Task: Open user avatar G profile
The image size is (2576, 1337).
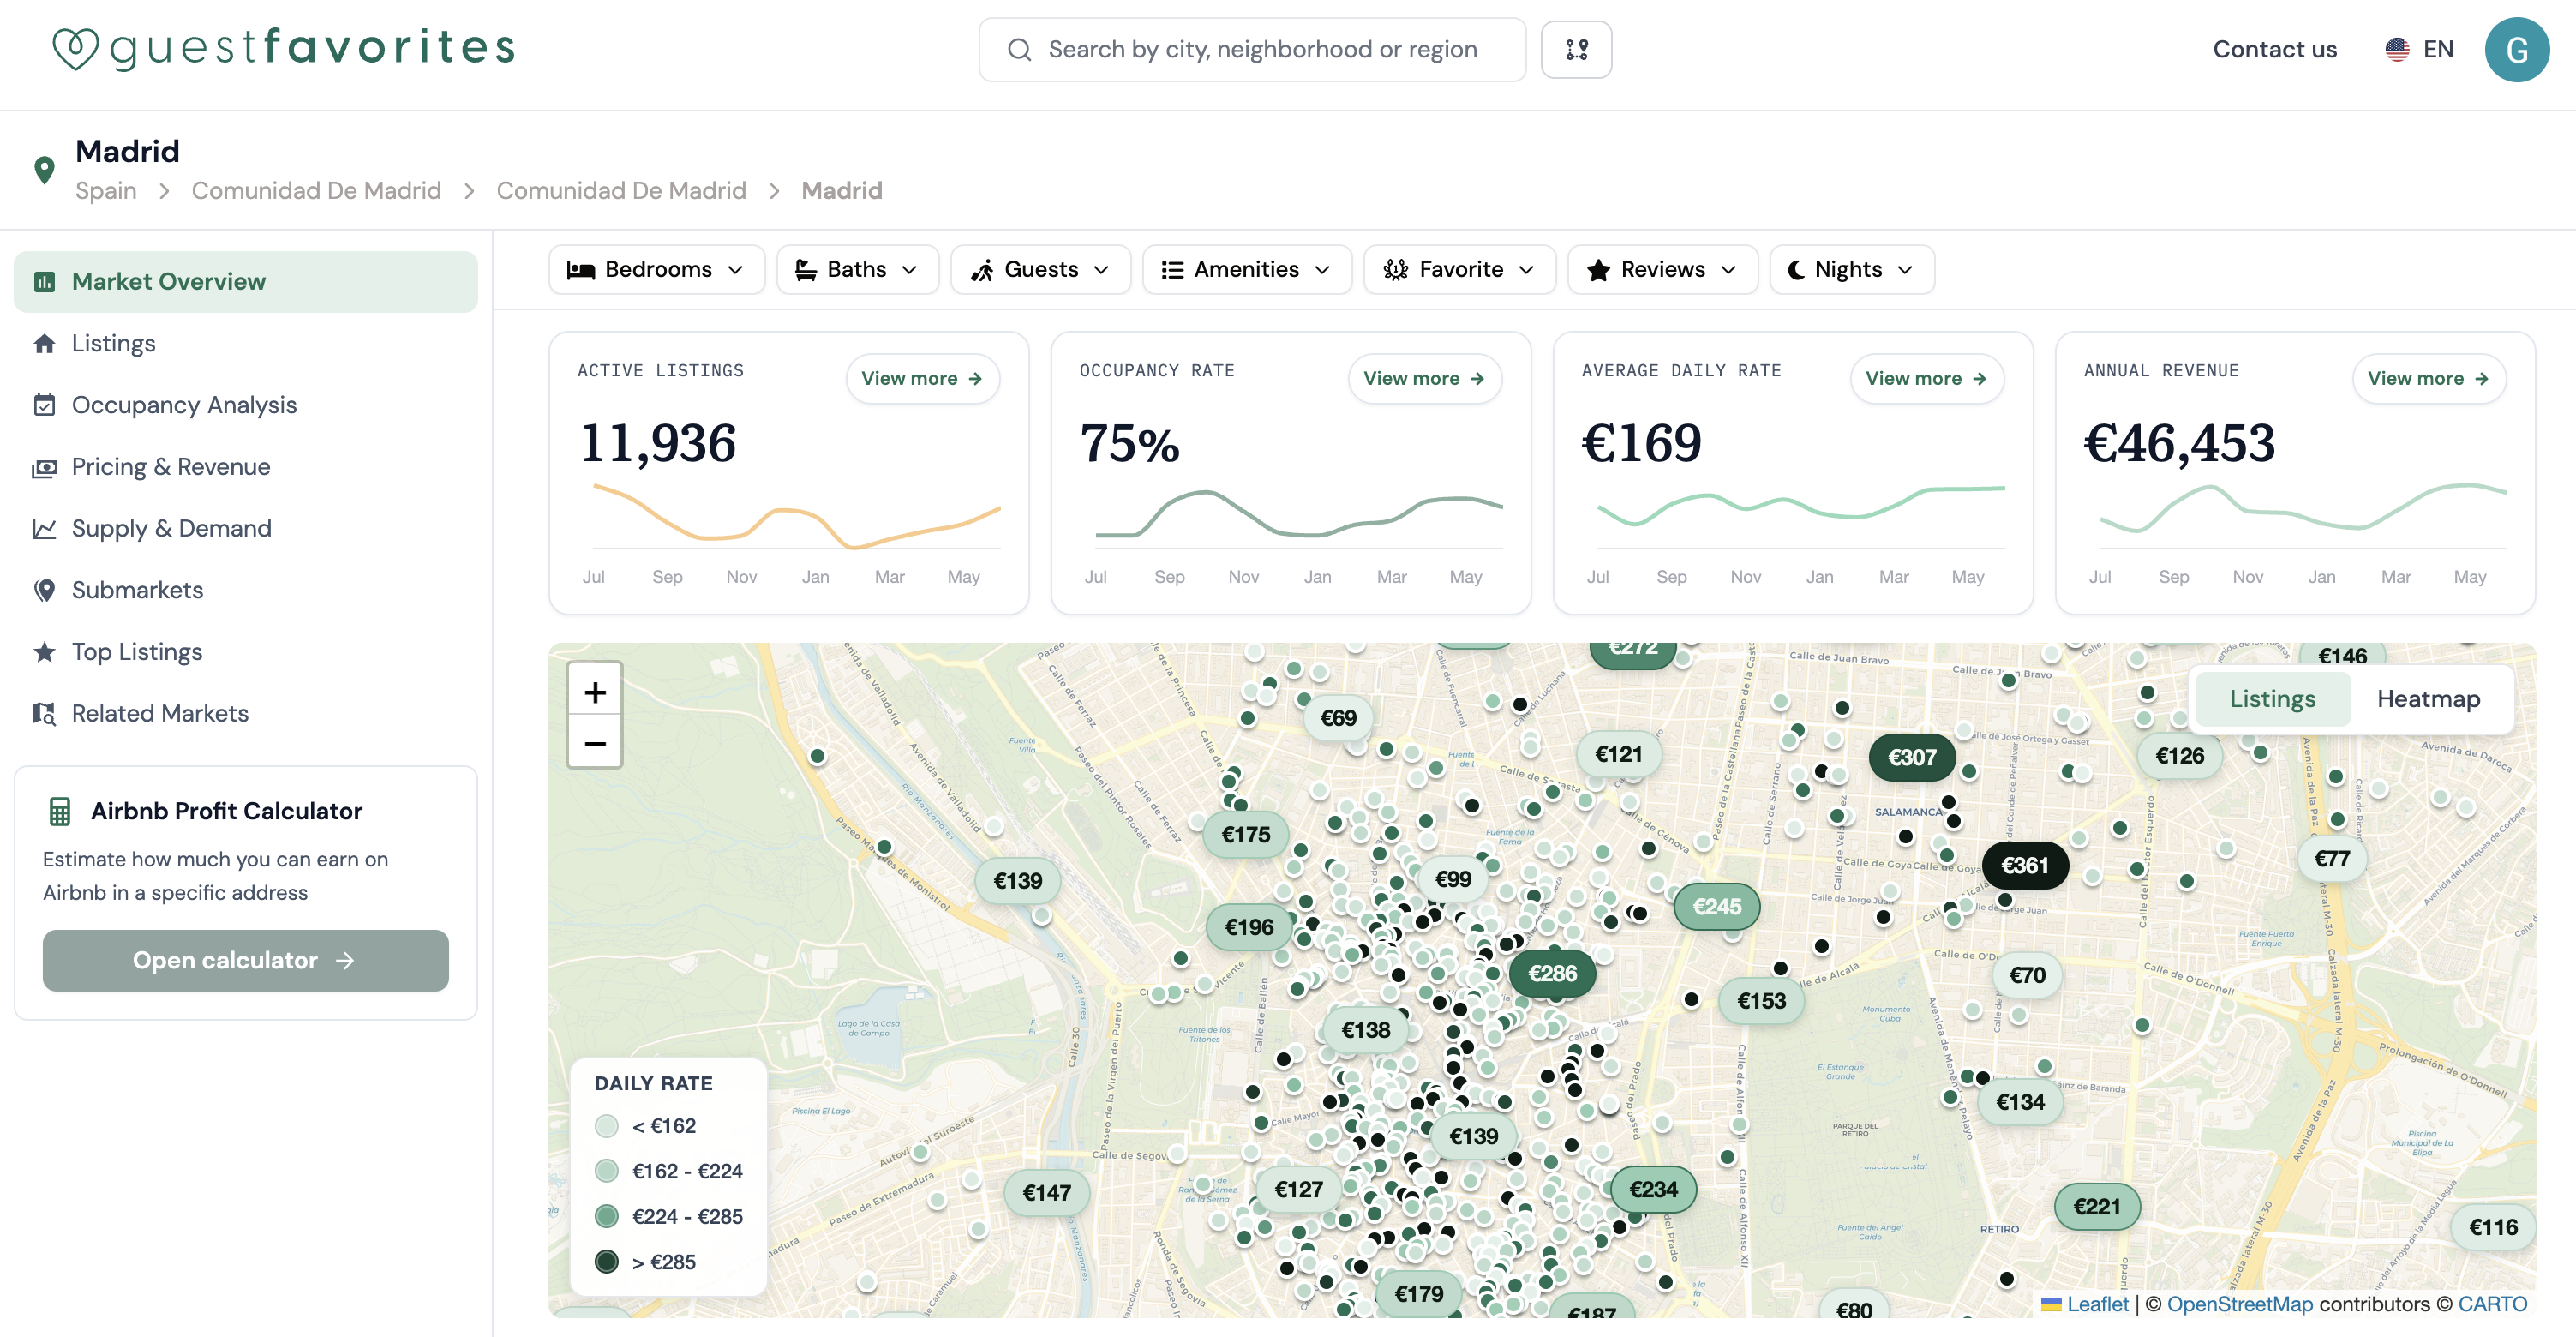Action: [x=2516, y=49]
